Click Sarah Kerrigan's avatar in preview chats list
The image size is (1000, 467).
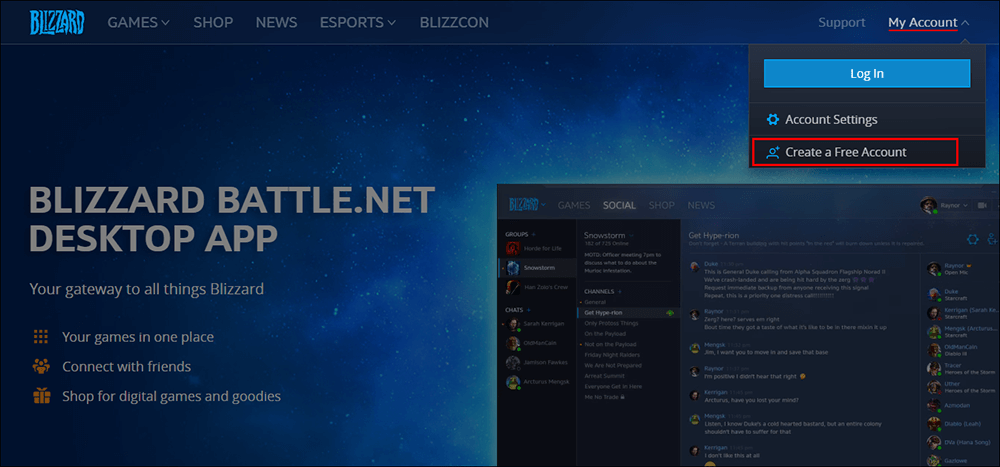513,324
